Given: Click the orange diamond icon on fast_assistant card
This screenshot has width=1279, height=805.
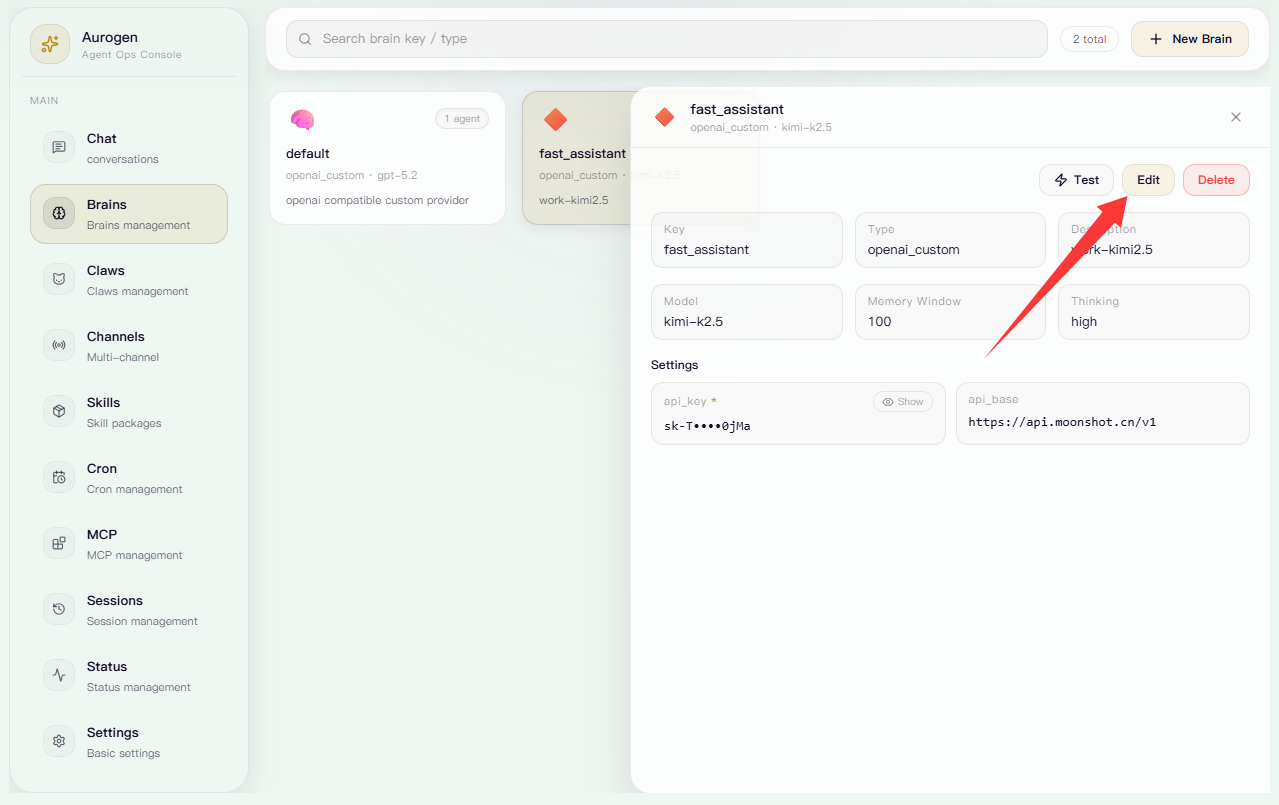Looking at the screenshot, I should pos(555,120).
